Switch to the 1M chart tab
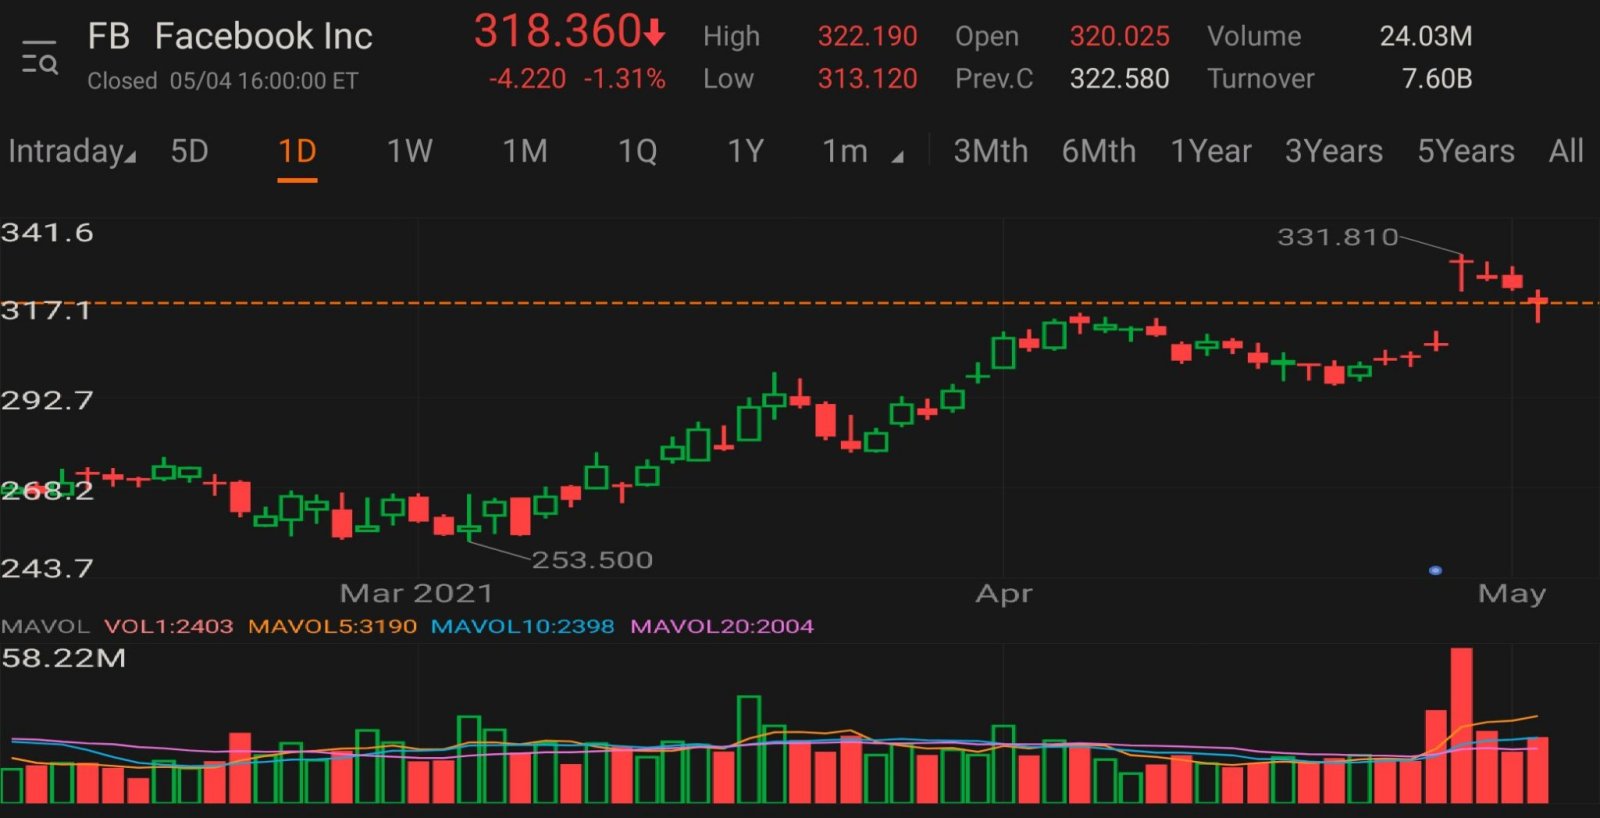Image resolution: width=1600 pixels, height=818 pixels. (x=525, y=151)
